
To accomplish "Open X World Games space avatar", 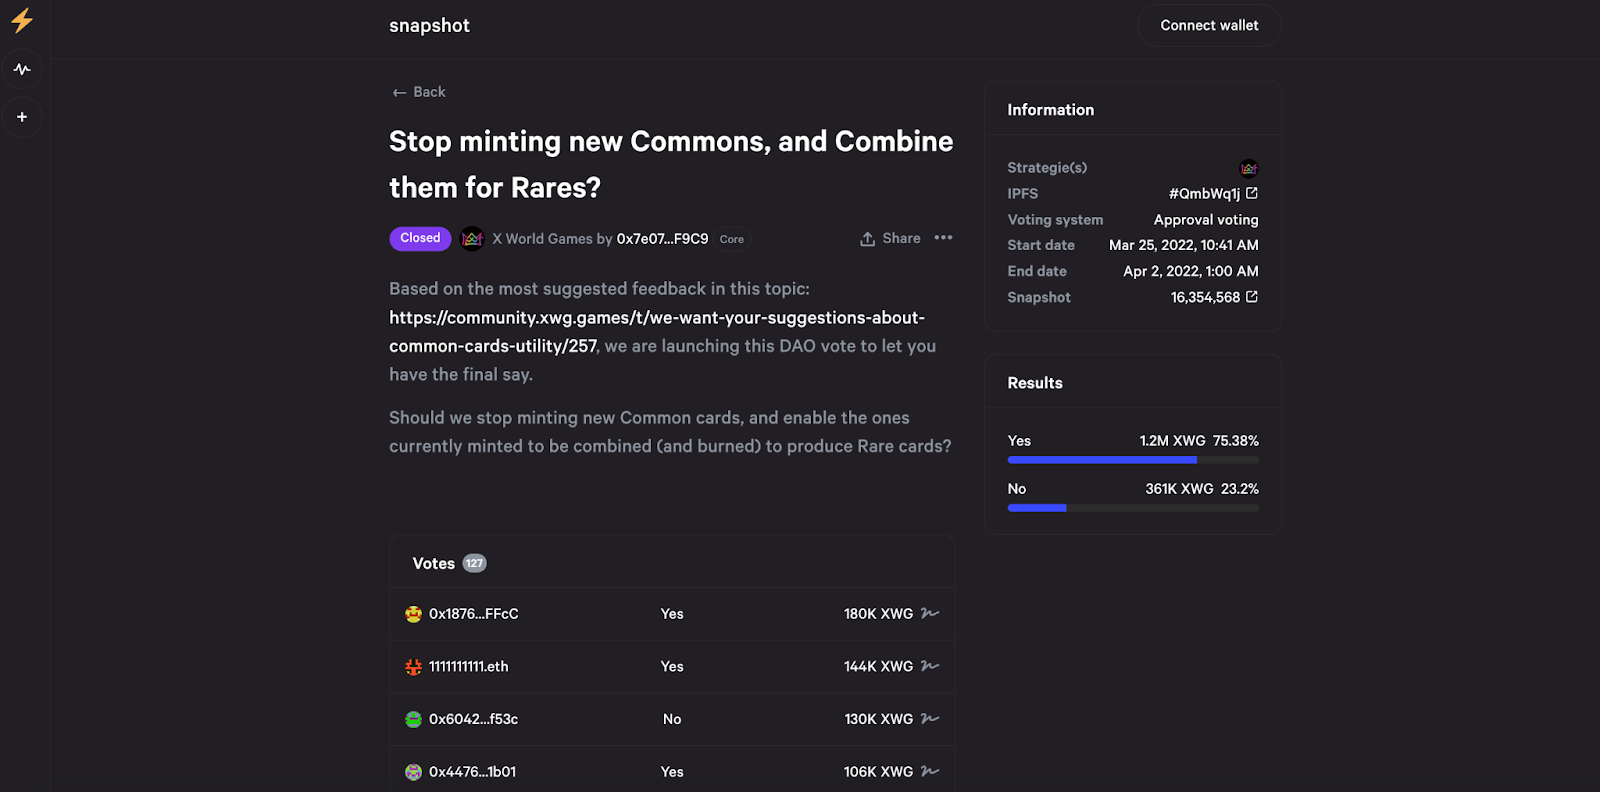I will click(x=472, y=238).
